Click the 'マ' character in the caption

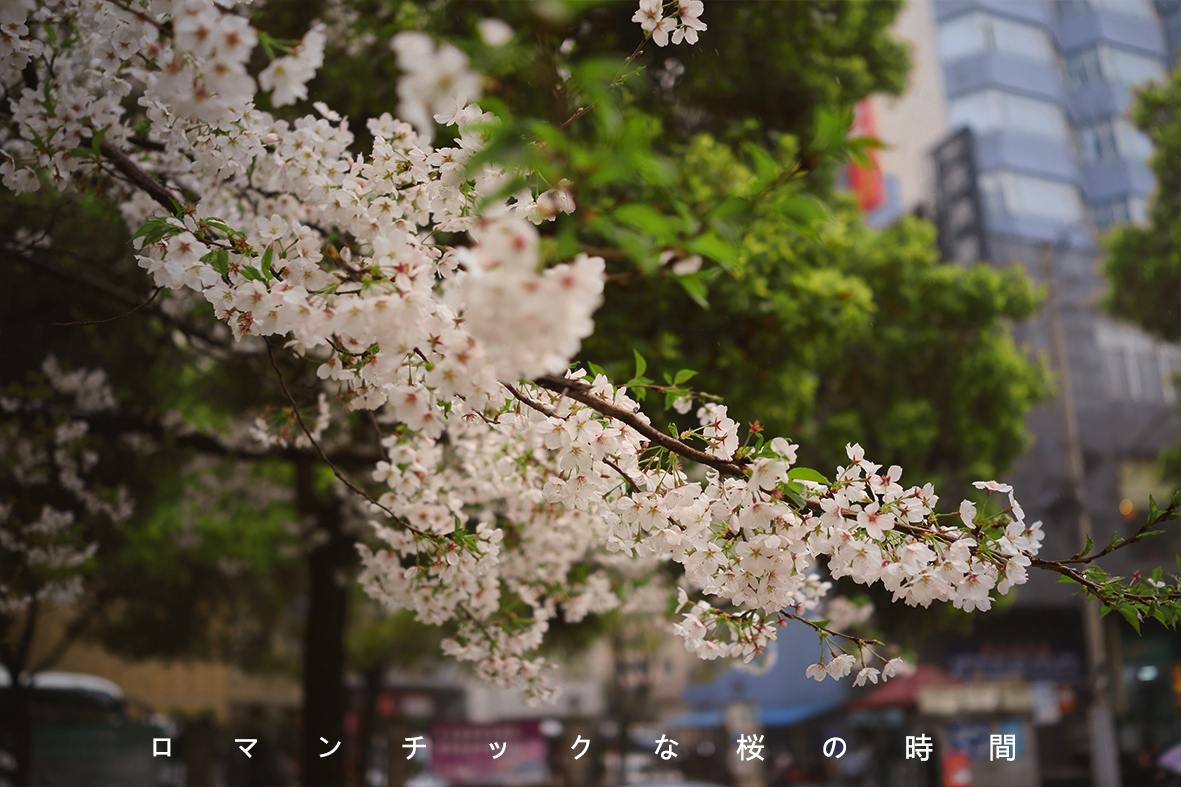click(246, 747)
